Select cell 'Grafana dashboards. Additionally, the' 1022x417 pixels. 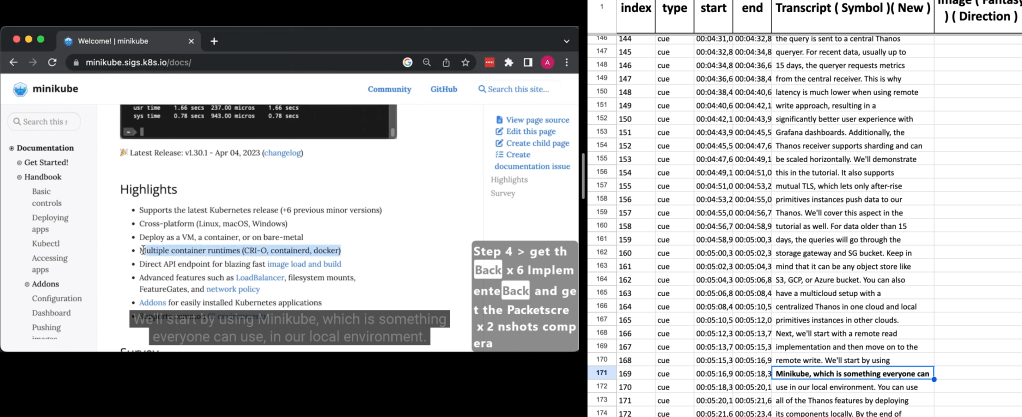click(x=853, y=132)
